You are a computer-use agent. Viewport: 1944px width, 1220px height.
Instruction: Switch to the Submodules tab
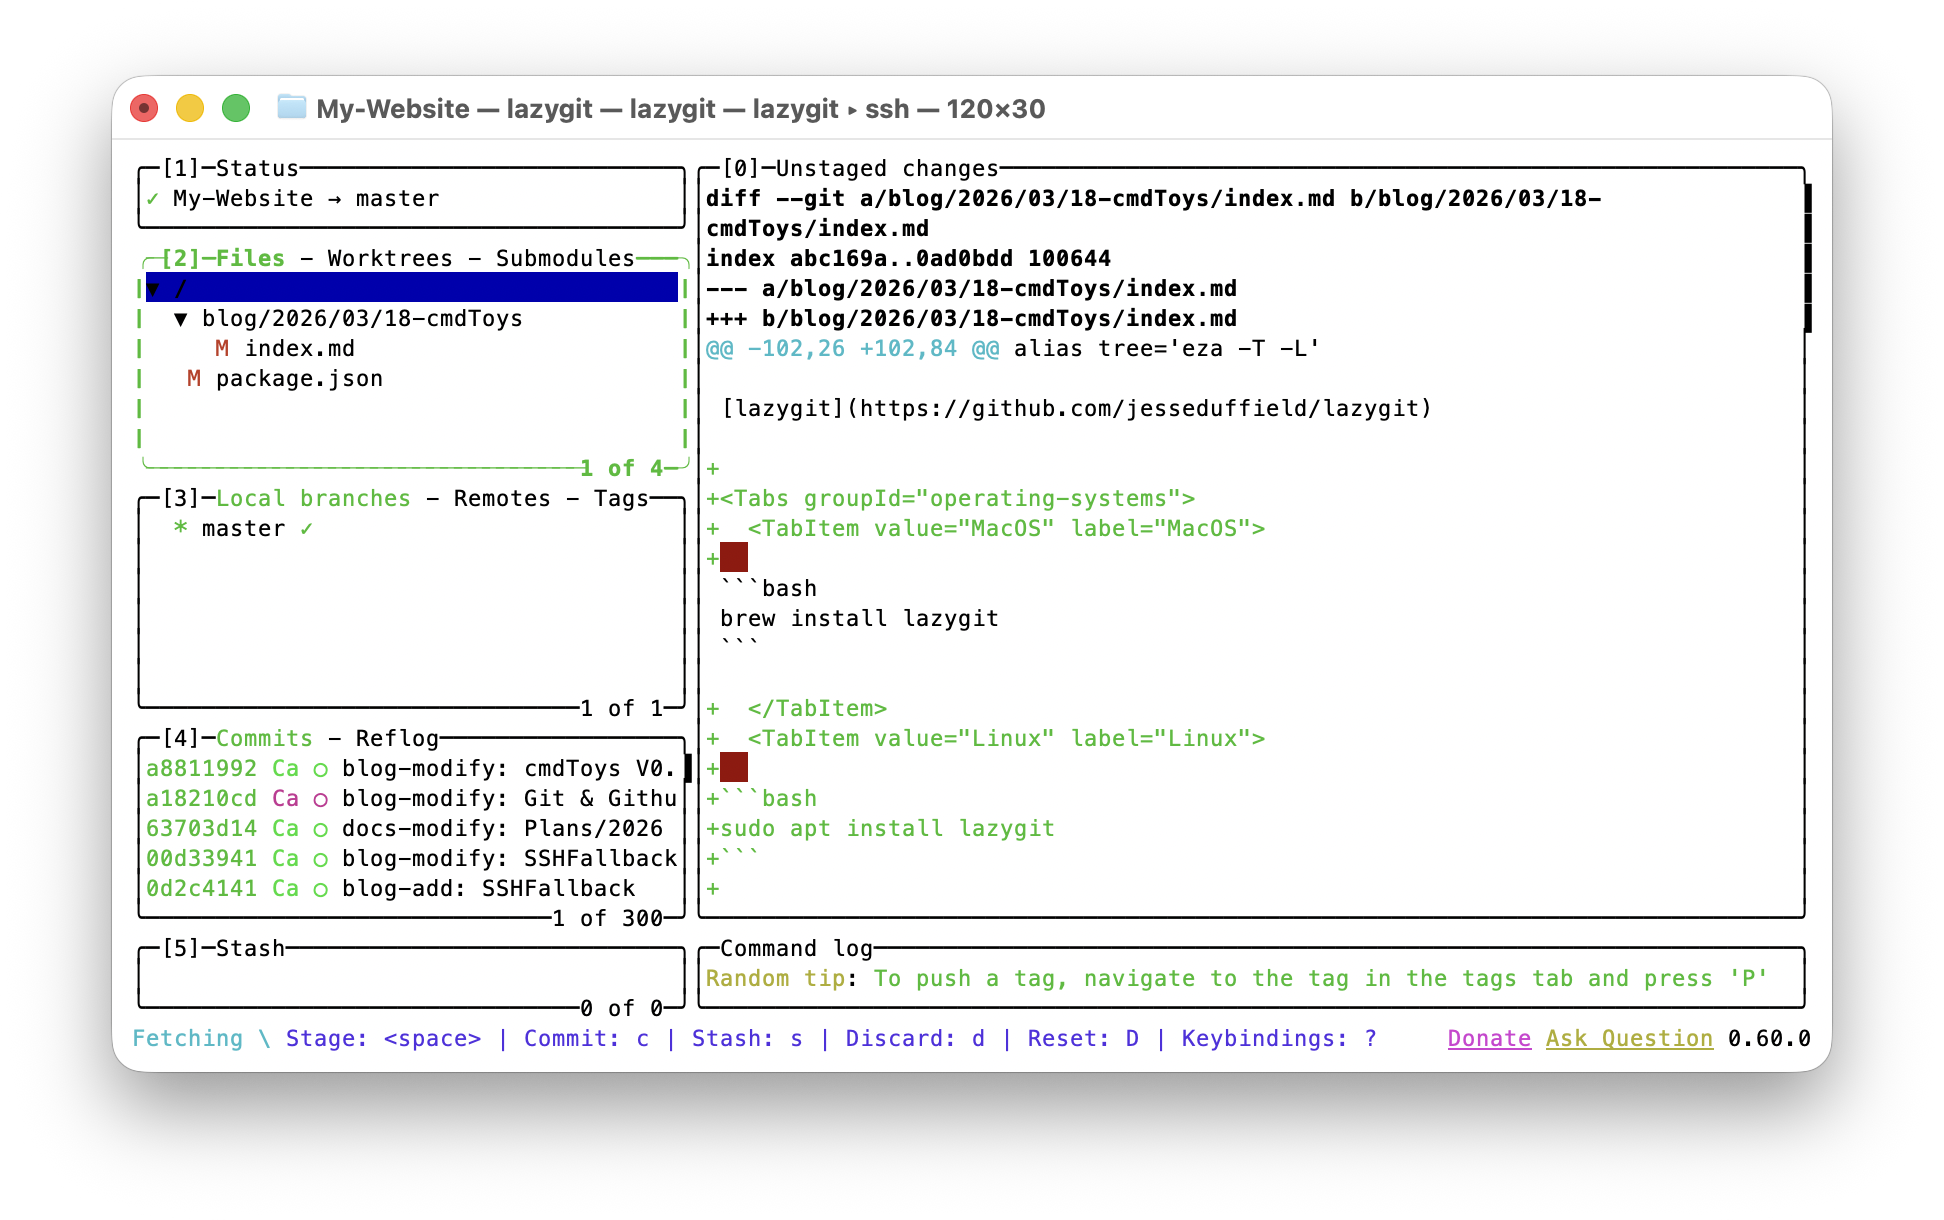click(565, 258)
